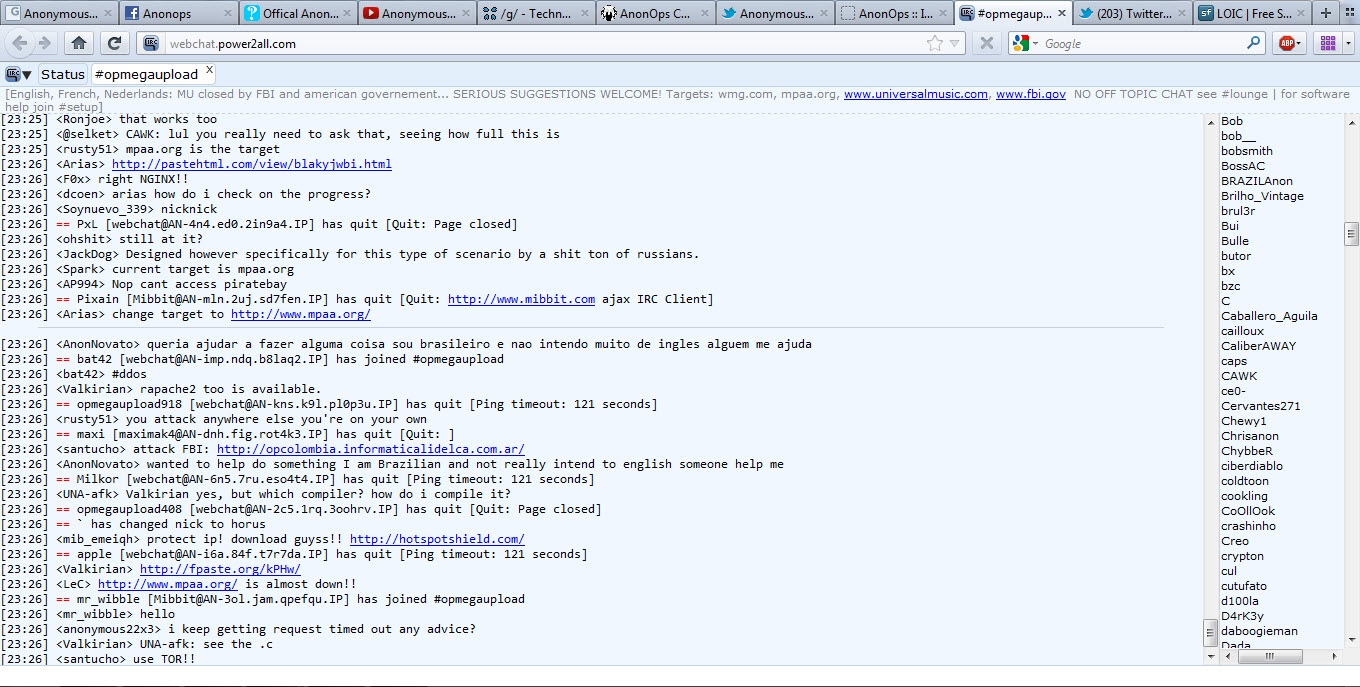Select user Cervantes271 in nick list
Viewport: 1360px width, 687px height.
coord(1261,406)
